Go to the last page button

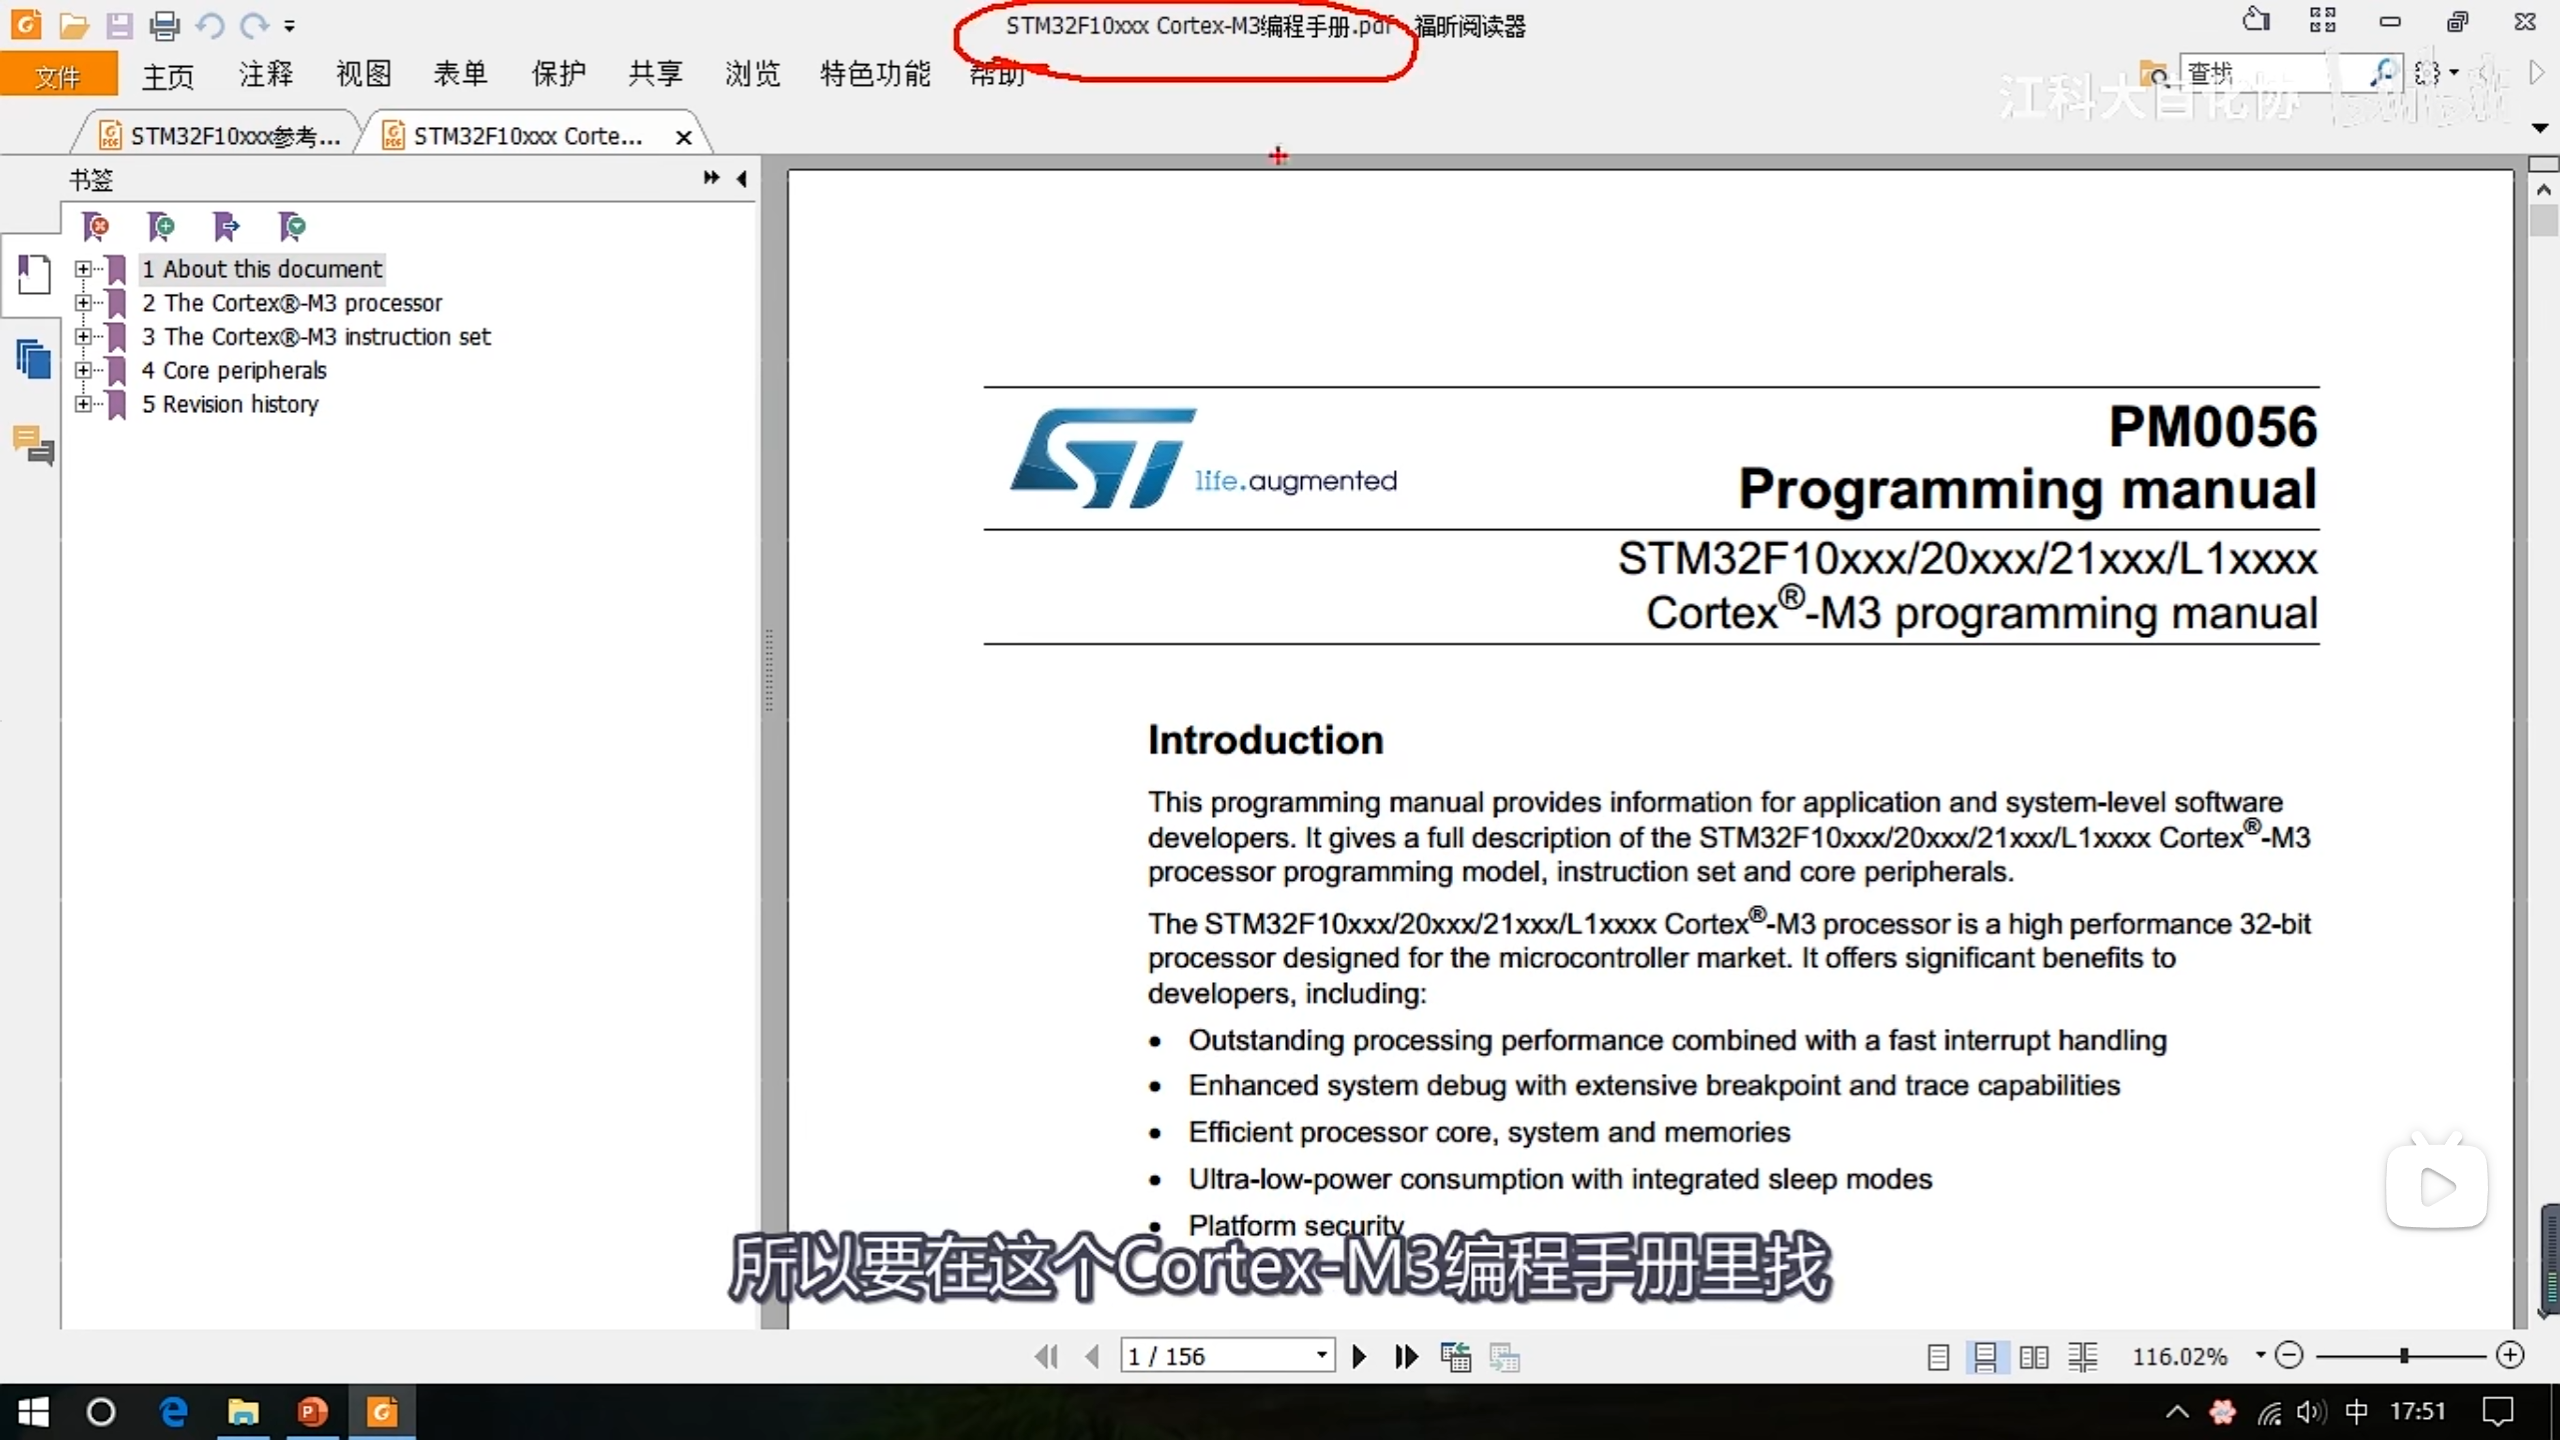[x=1406, y=1357]
